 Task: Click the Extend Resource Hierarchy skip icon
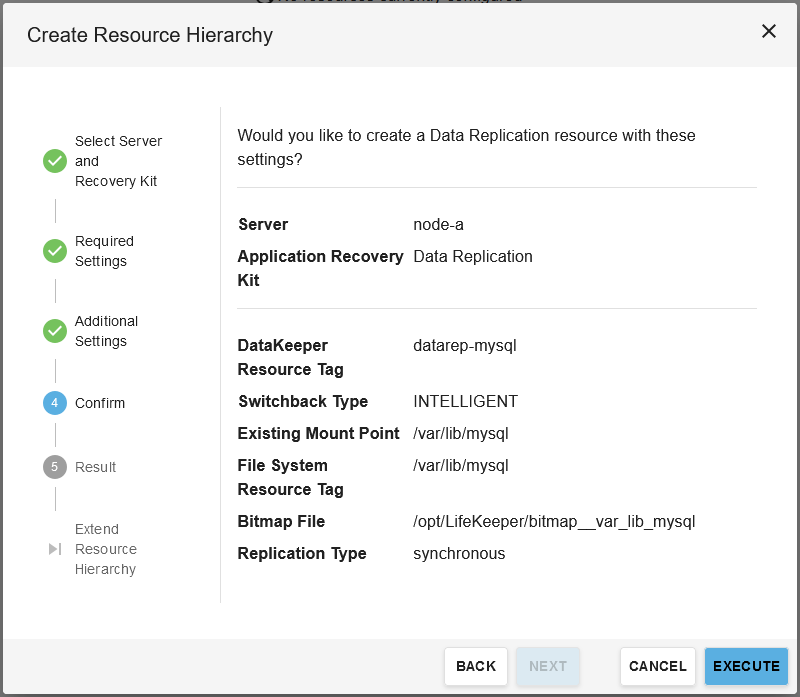point(55,549)
